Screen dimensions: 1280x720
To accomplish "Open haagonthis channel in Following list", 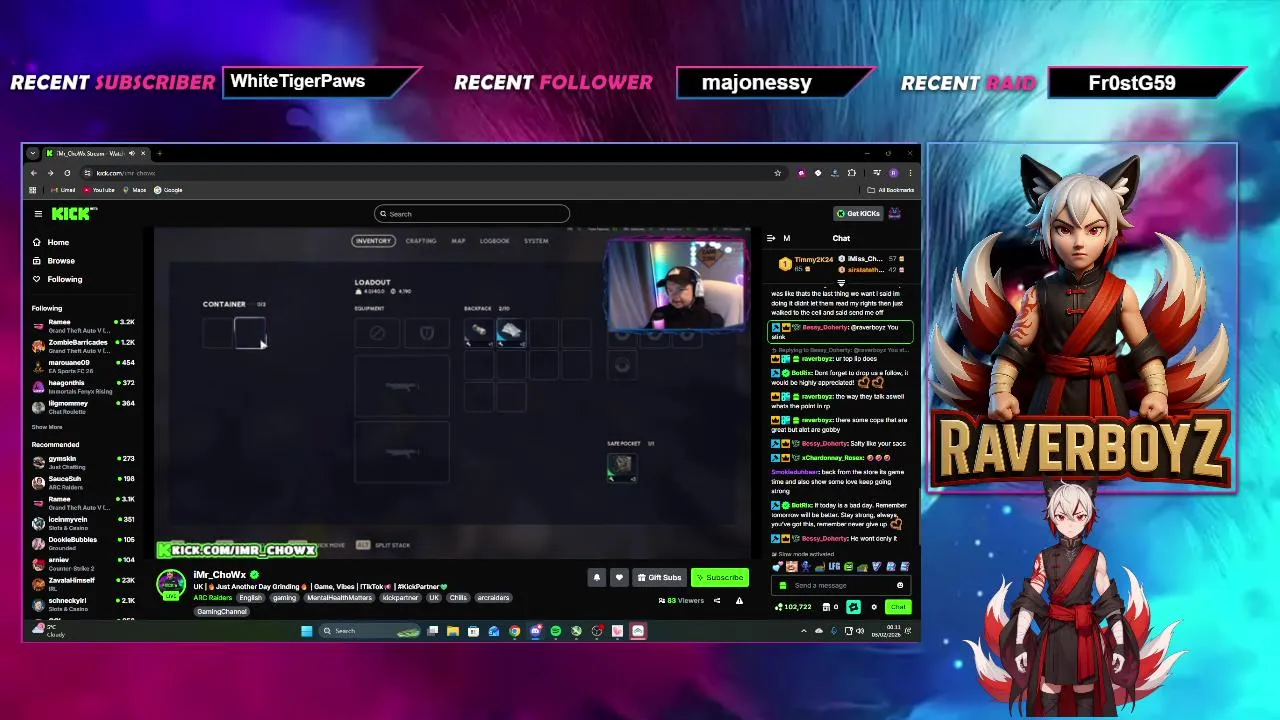I will 83,386.
